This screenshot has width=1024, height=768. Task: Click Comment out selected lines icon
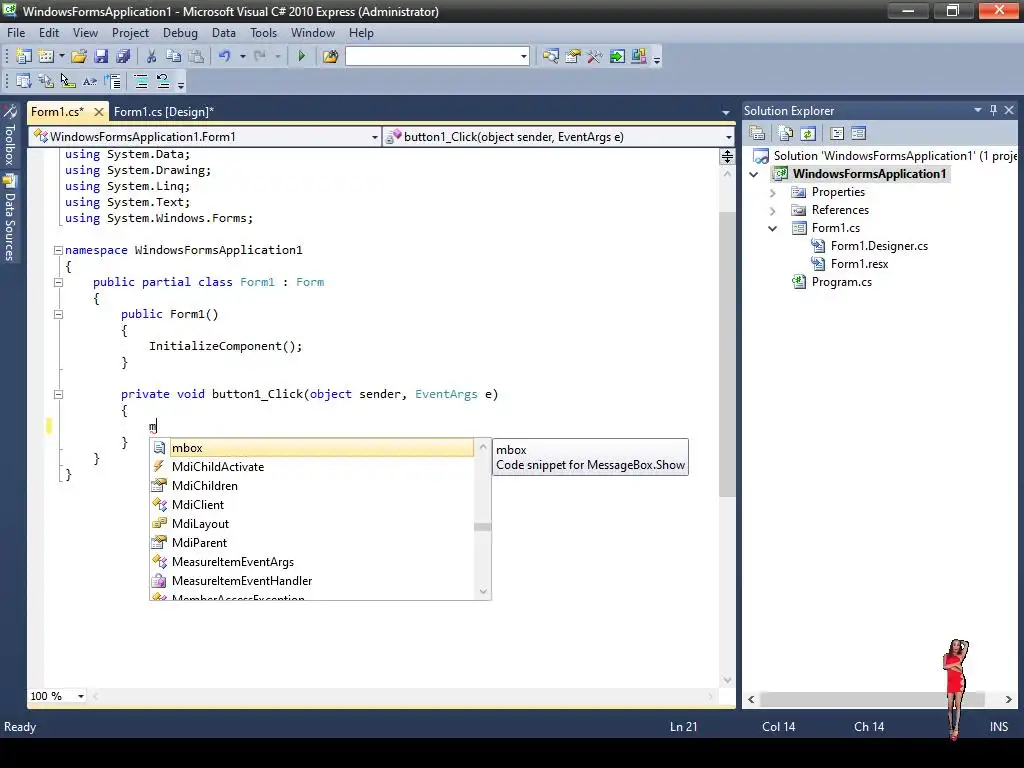point(141,81)
